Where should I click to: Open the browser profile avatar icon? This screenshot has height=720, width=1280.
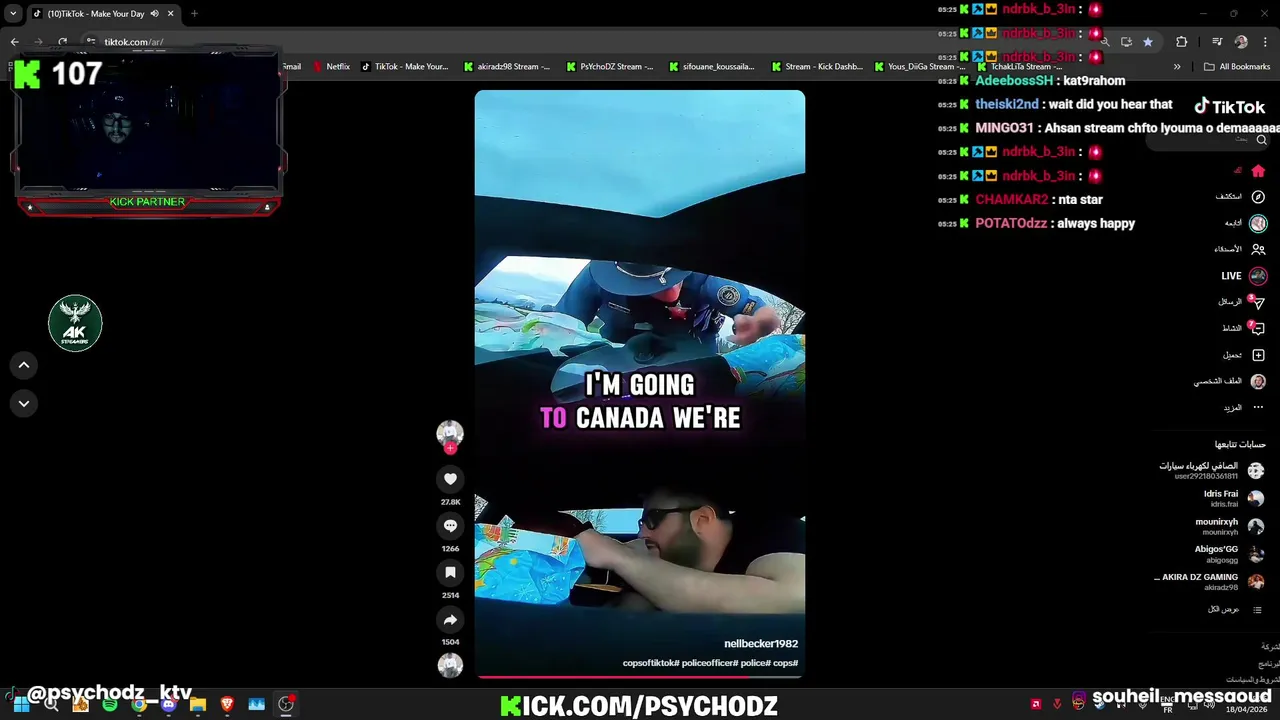click(x=1241, y=42)
